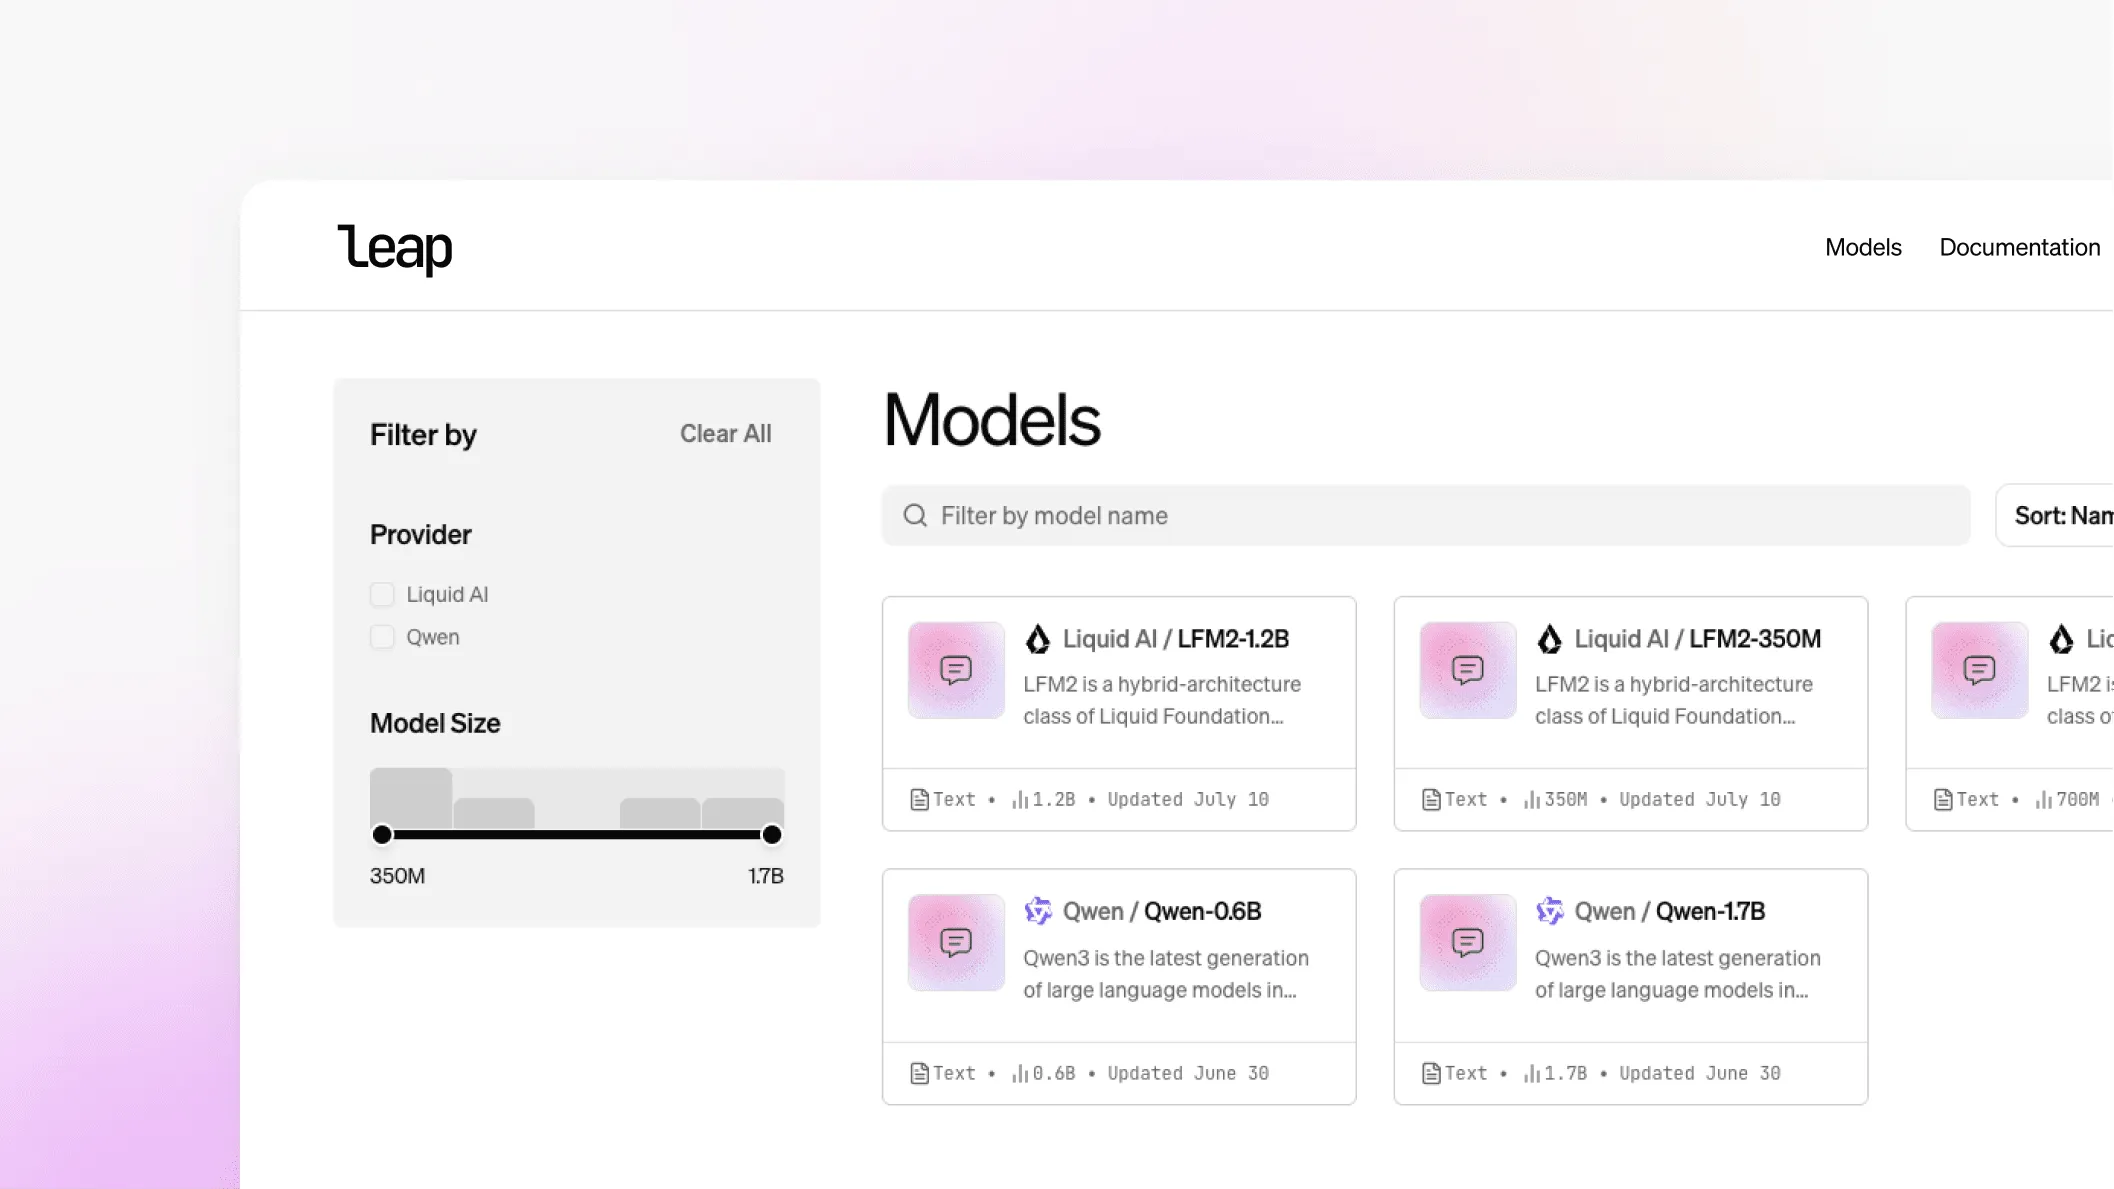The image size is (2114, 1189).
Task: Go to the Documentation page
Action: (x=2019, y=247)
